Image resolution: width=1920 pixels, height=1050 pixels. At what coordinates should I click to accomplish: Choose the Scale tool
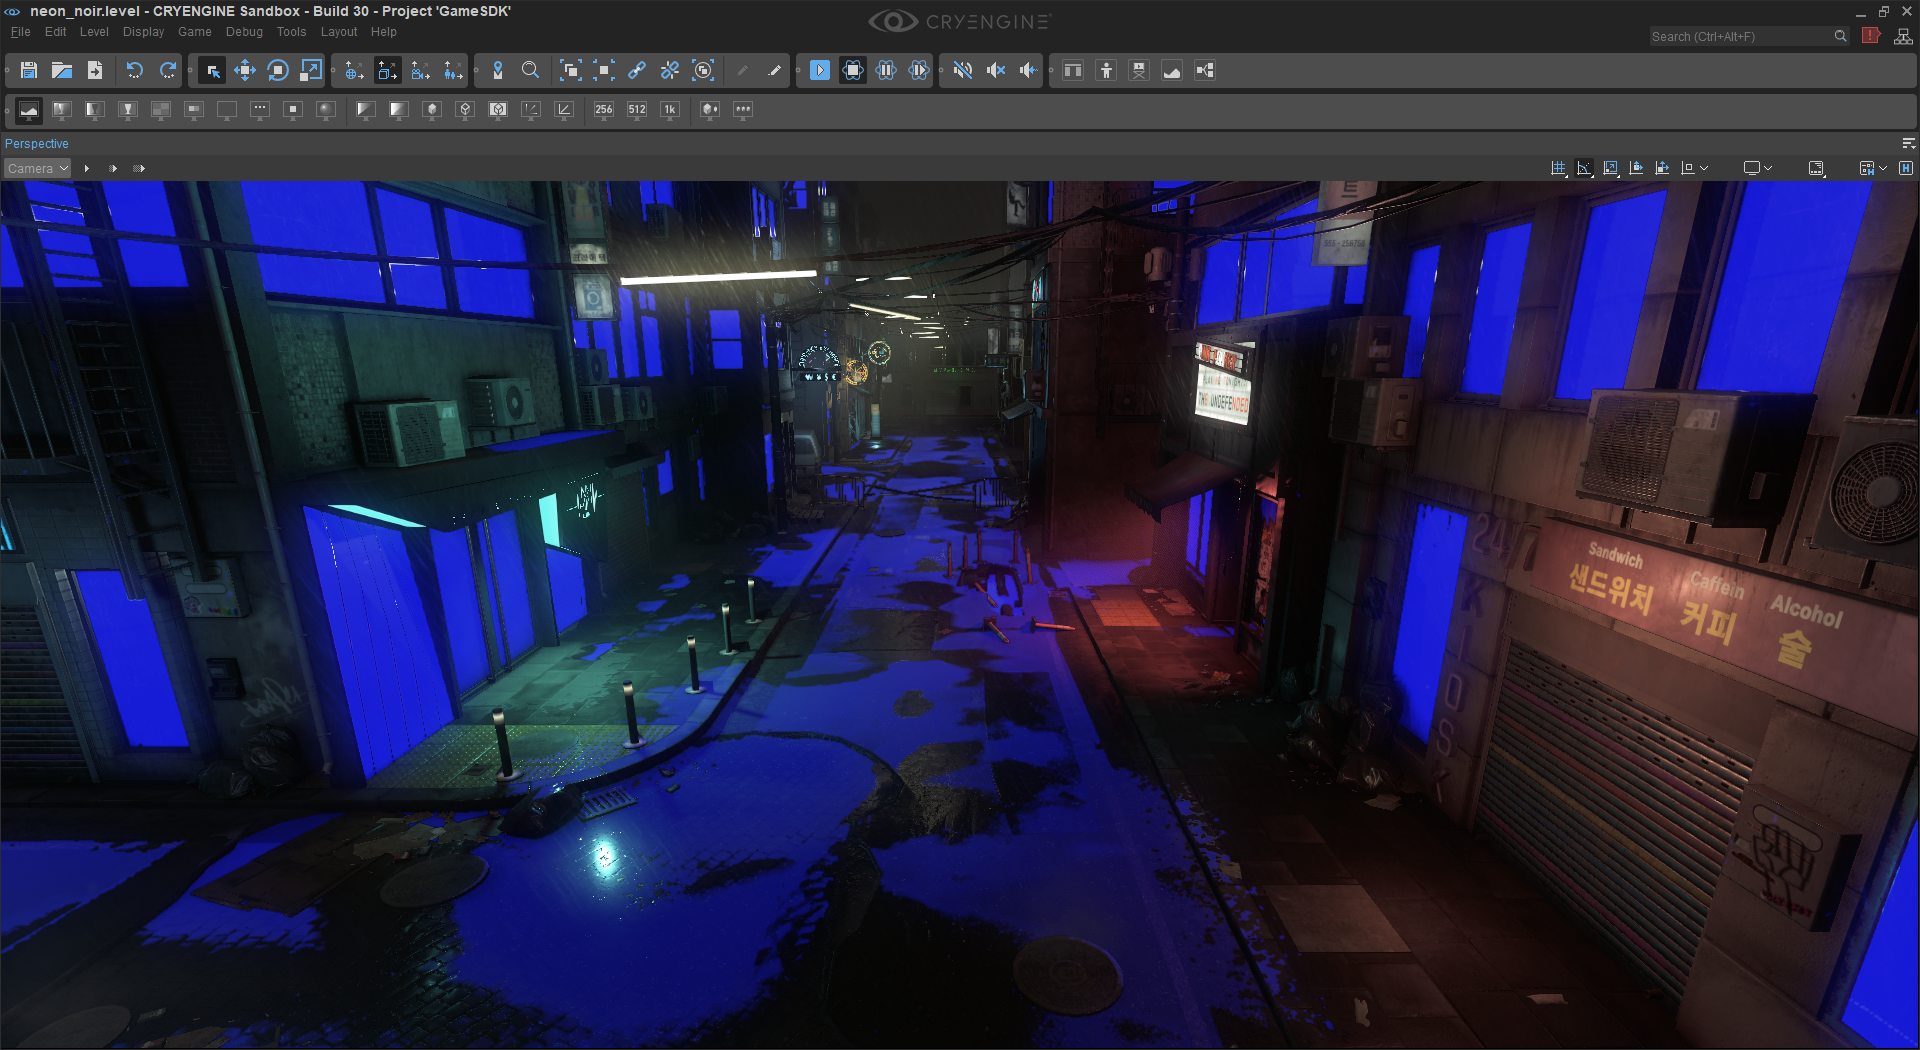pos(311,70)
